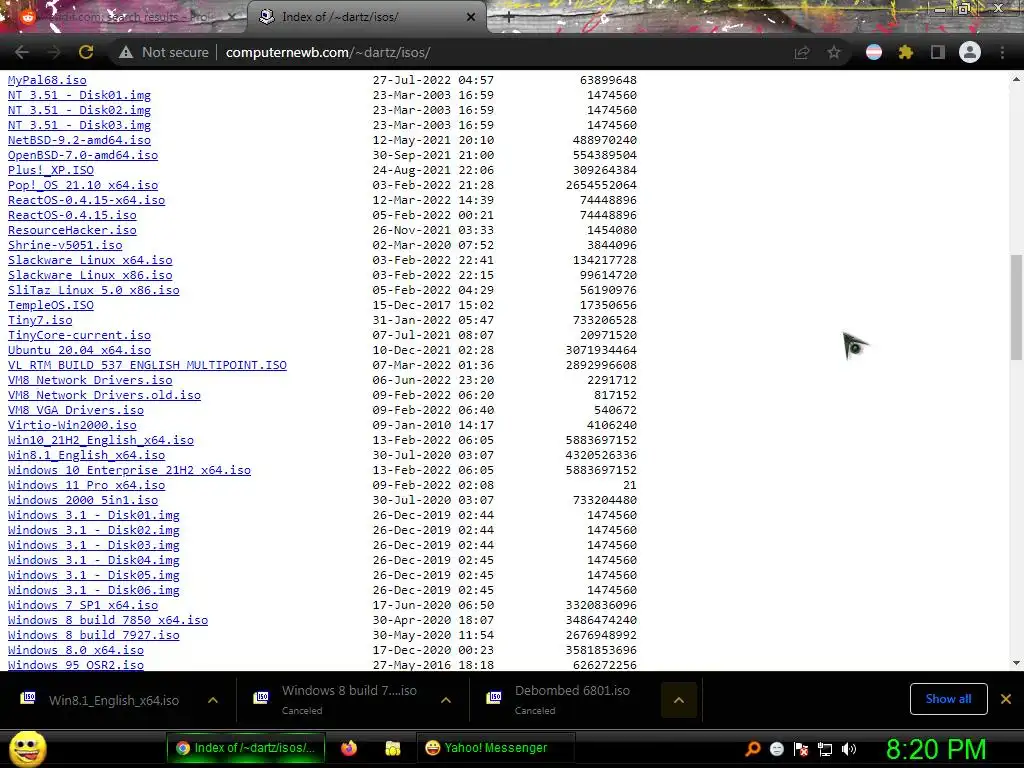Open options for Debombed 6801.iso download
Screen dimensions: 1024x768
(679, 700)
